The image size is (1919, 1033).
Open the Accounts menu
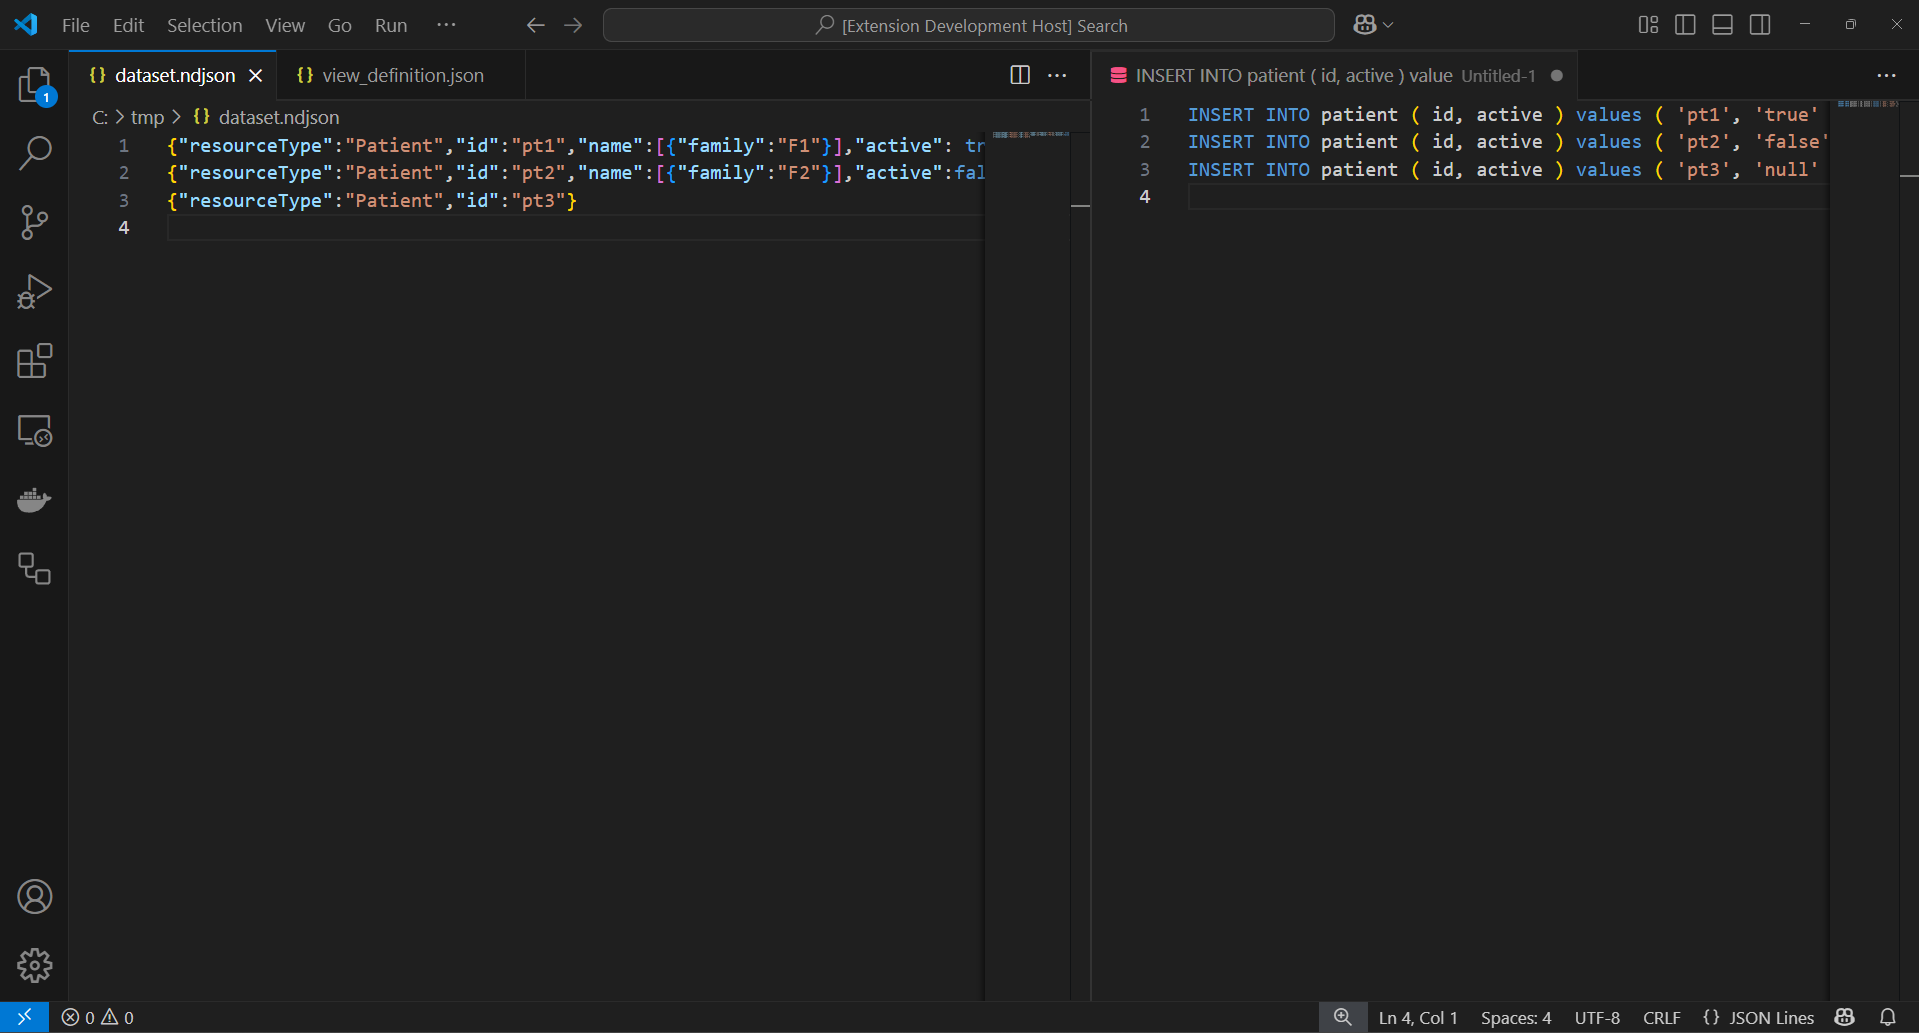(x=35, y=897)
